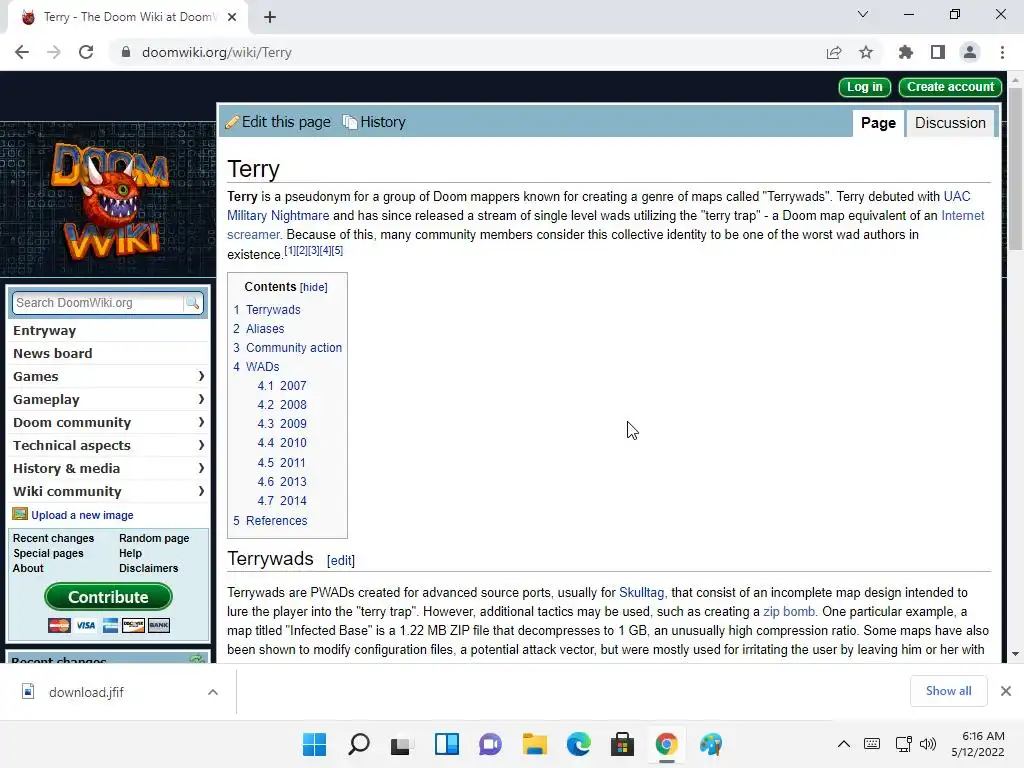The width and height of the screenshot is (1024, 768).
Task: Open the tab search chevron
Action: [863, 14]
